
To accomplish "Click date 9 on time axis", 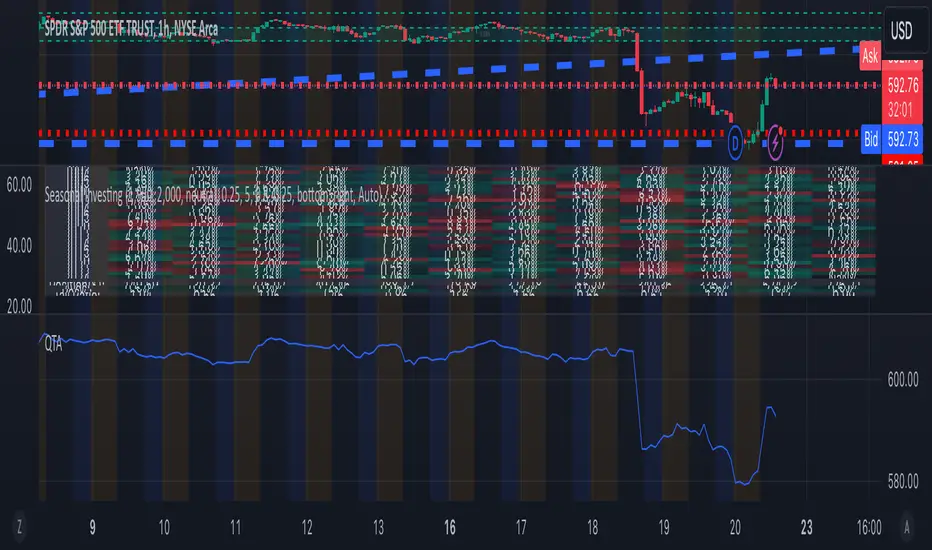I will pos(92,527).
